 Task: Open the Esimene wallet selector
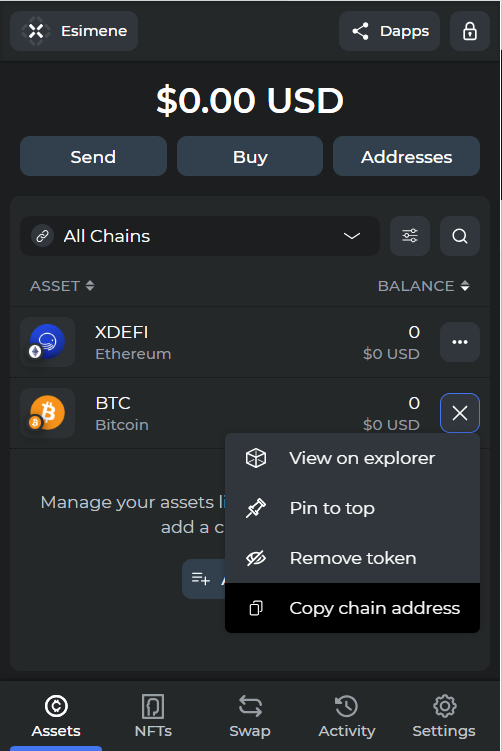[74, 31]
